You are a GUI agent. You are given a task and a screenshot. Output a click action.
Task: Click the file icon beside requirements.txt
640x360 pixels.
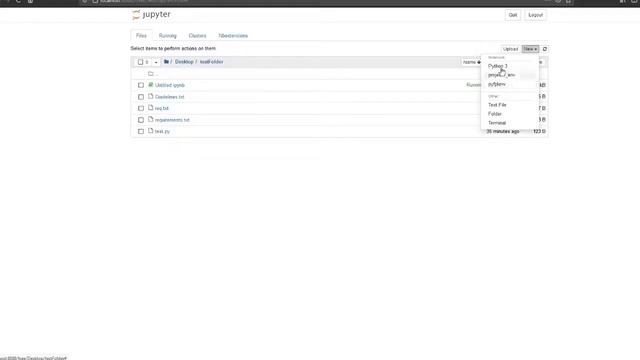point(151,120)
